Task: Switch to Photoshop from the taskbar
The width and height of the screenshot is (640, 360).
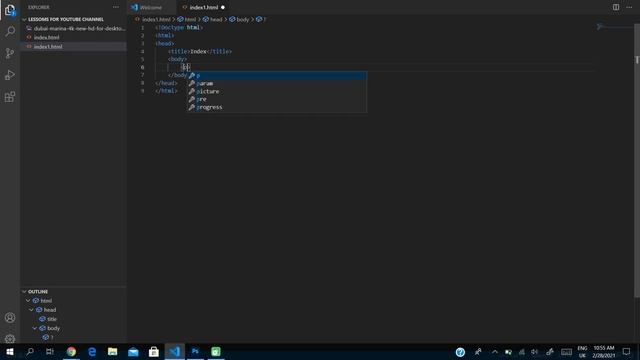Action: [195, 351]
